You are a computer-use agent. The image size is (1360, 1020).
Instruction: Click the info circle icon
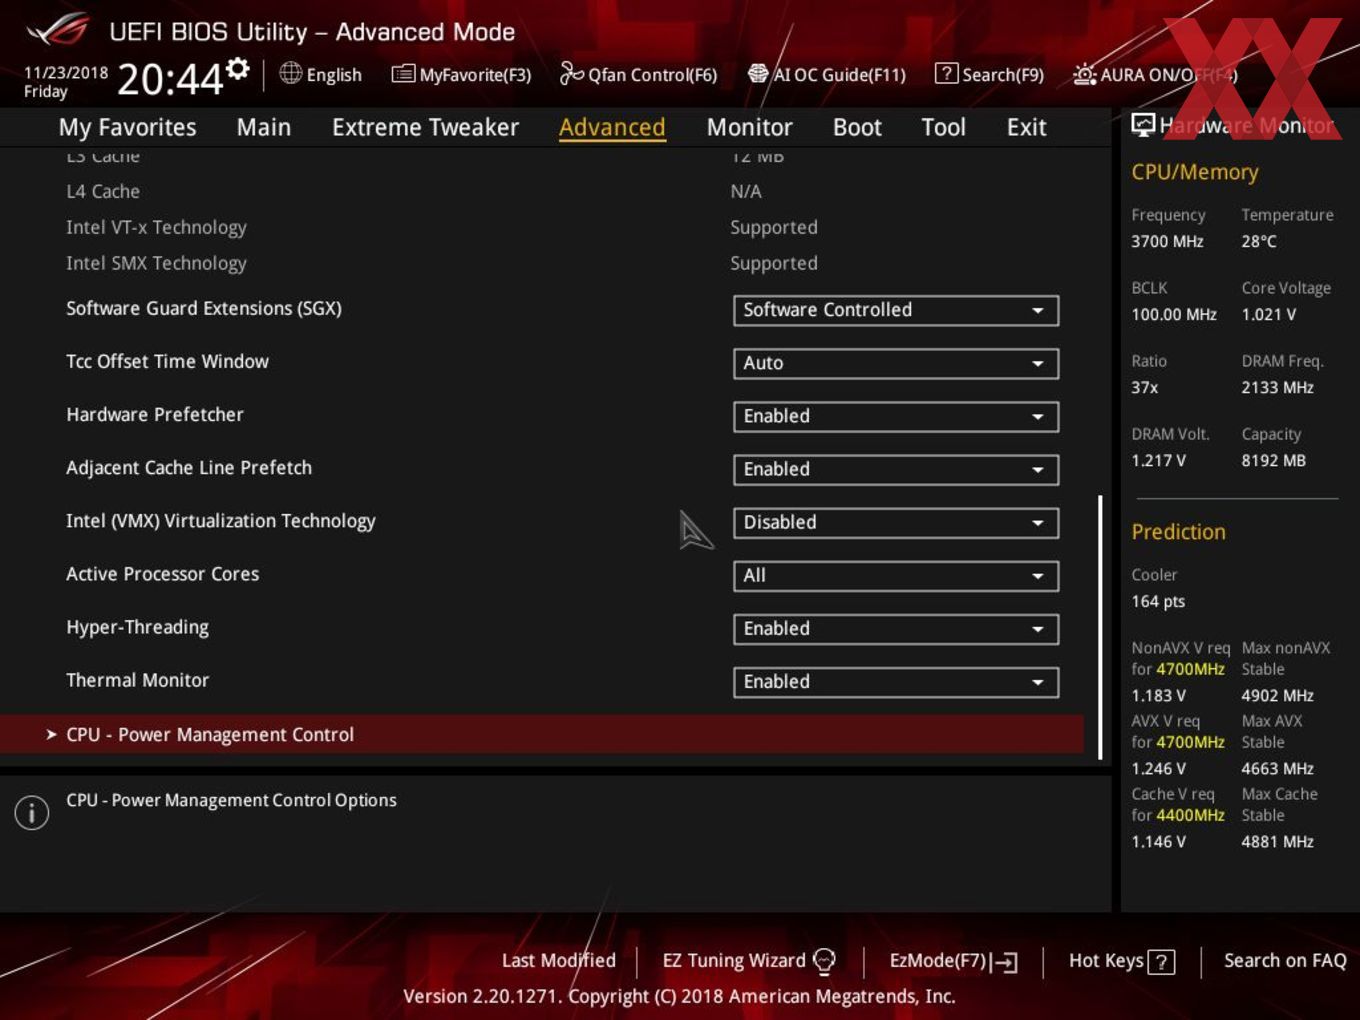pyautogui.click(x=32, y=812)
